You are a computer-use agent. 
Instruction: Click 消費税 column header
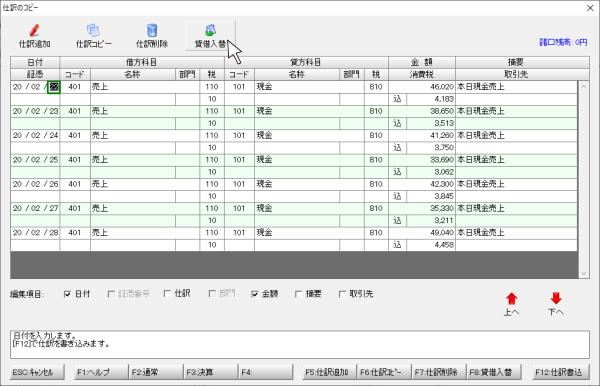[422, 74]
